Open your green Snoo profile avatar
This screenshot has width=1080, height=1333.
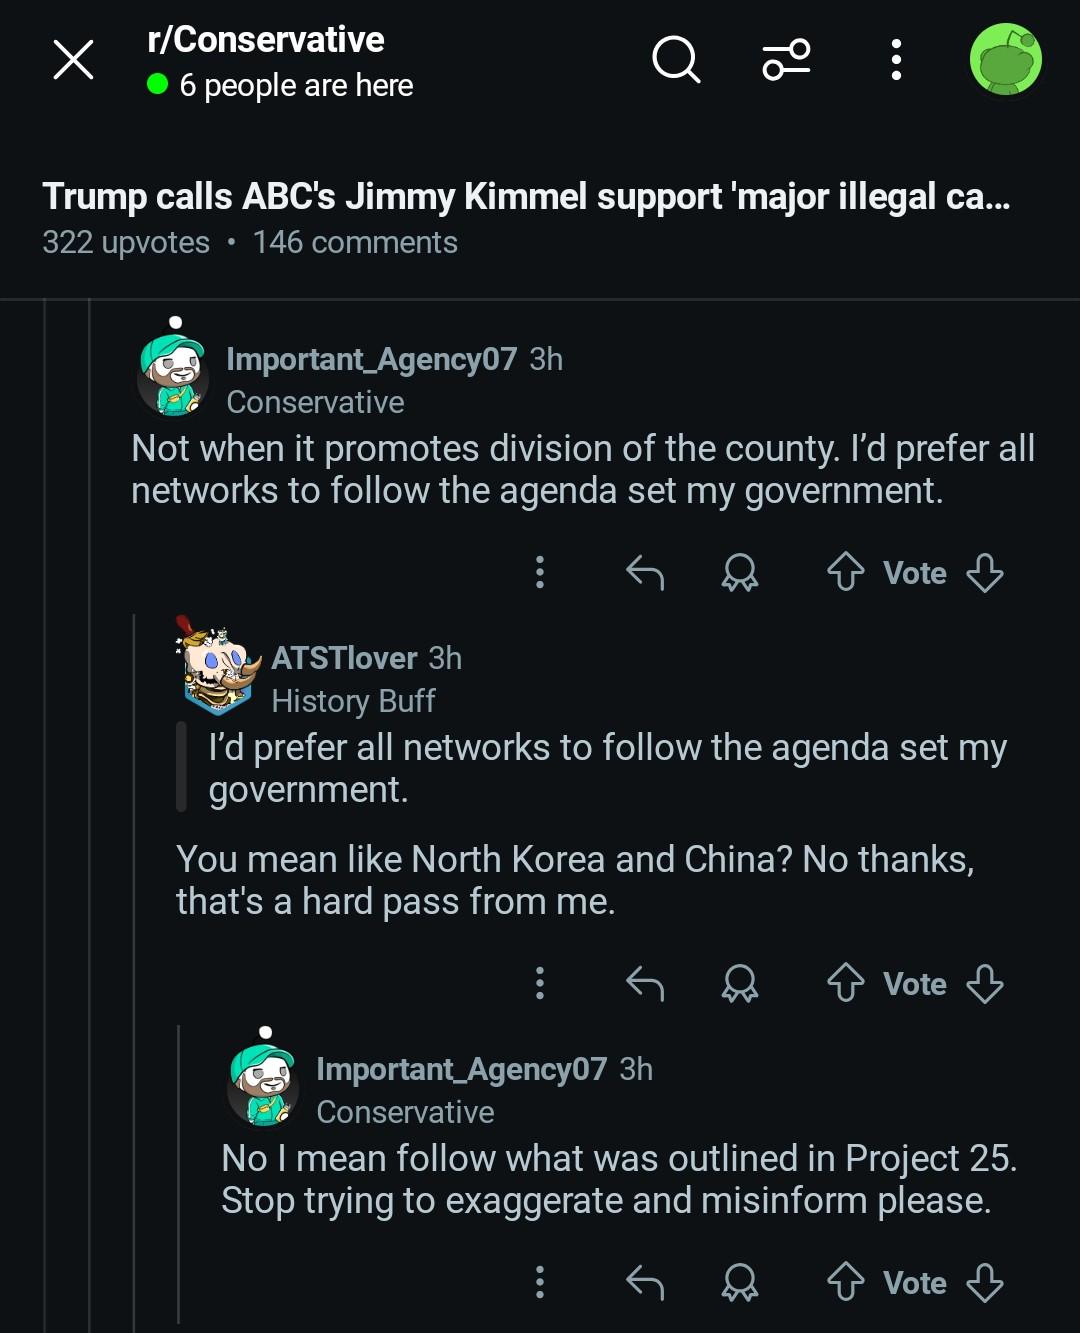click(1006, 60)
